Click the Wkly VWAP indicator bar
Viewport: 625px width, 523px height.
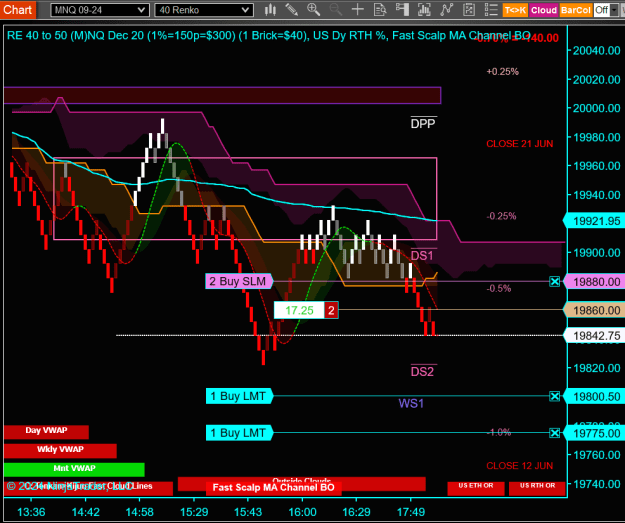(60, 451)
